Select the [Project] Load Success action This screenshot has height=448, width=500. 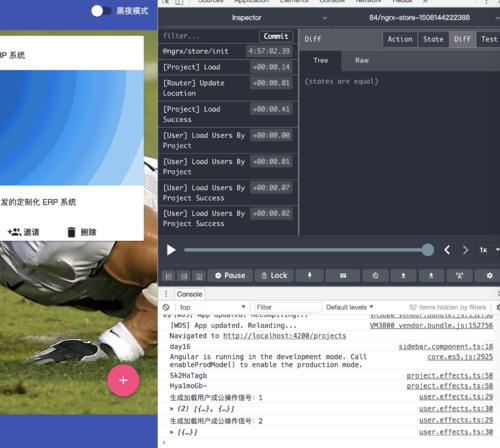[228, 114]
